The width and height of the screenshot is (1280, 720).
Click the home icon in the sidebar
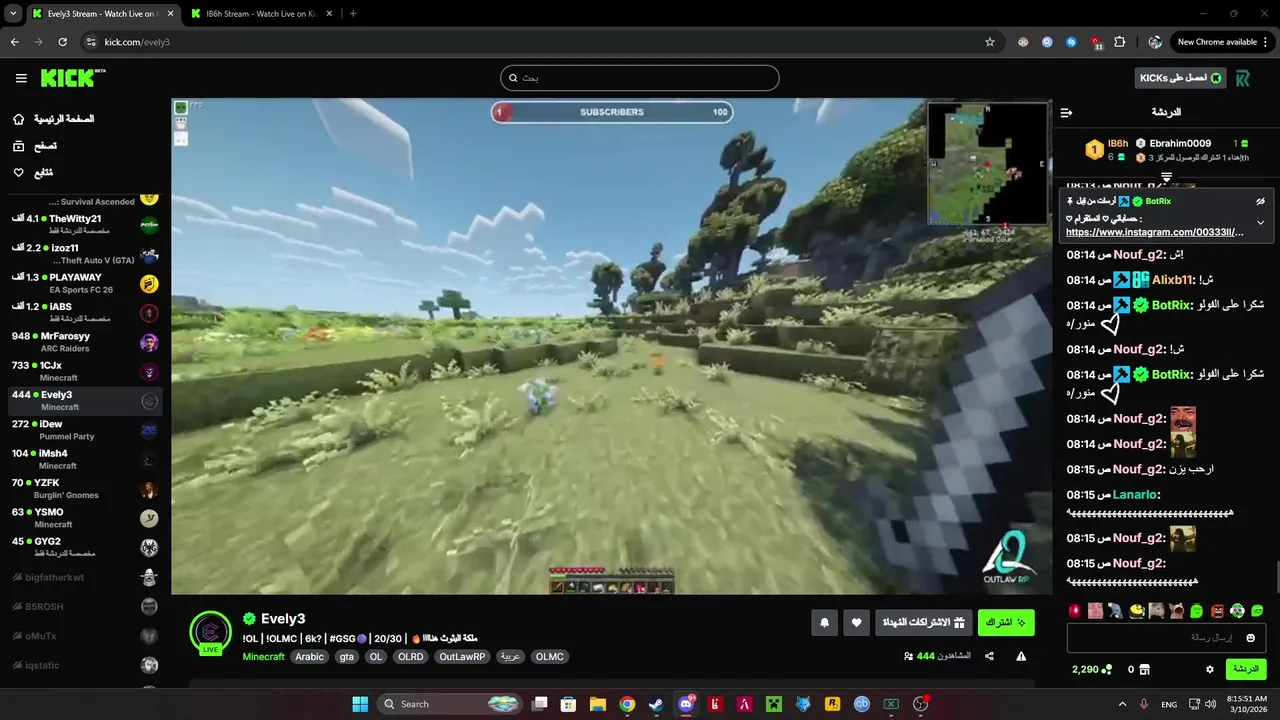coord(18,119)
